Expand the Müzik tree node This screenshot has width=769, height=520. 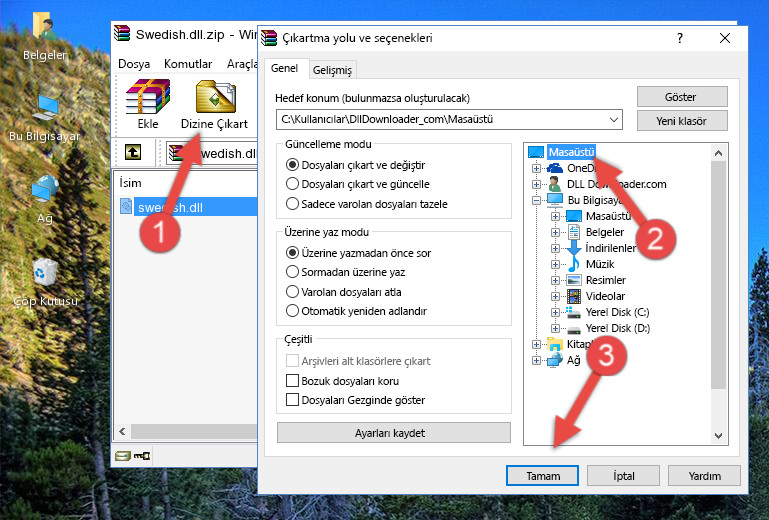(555, 264)
